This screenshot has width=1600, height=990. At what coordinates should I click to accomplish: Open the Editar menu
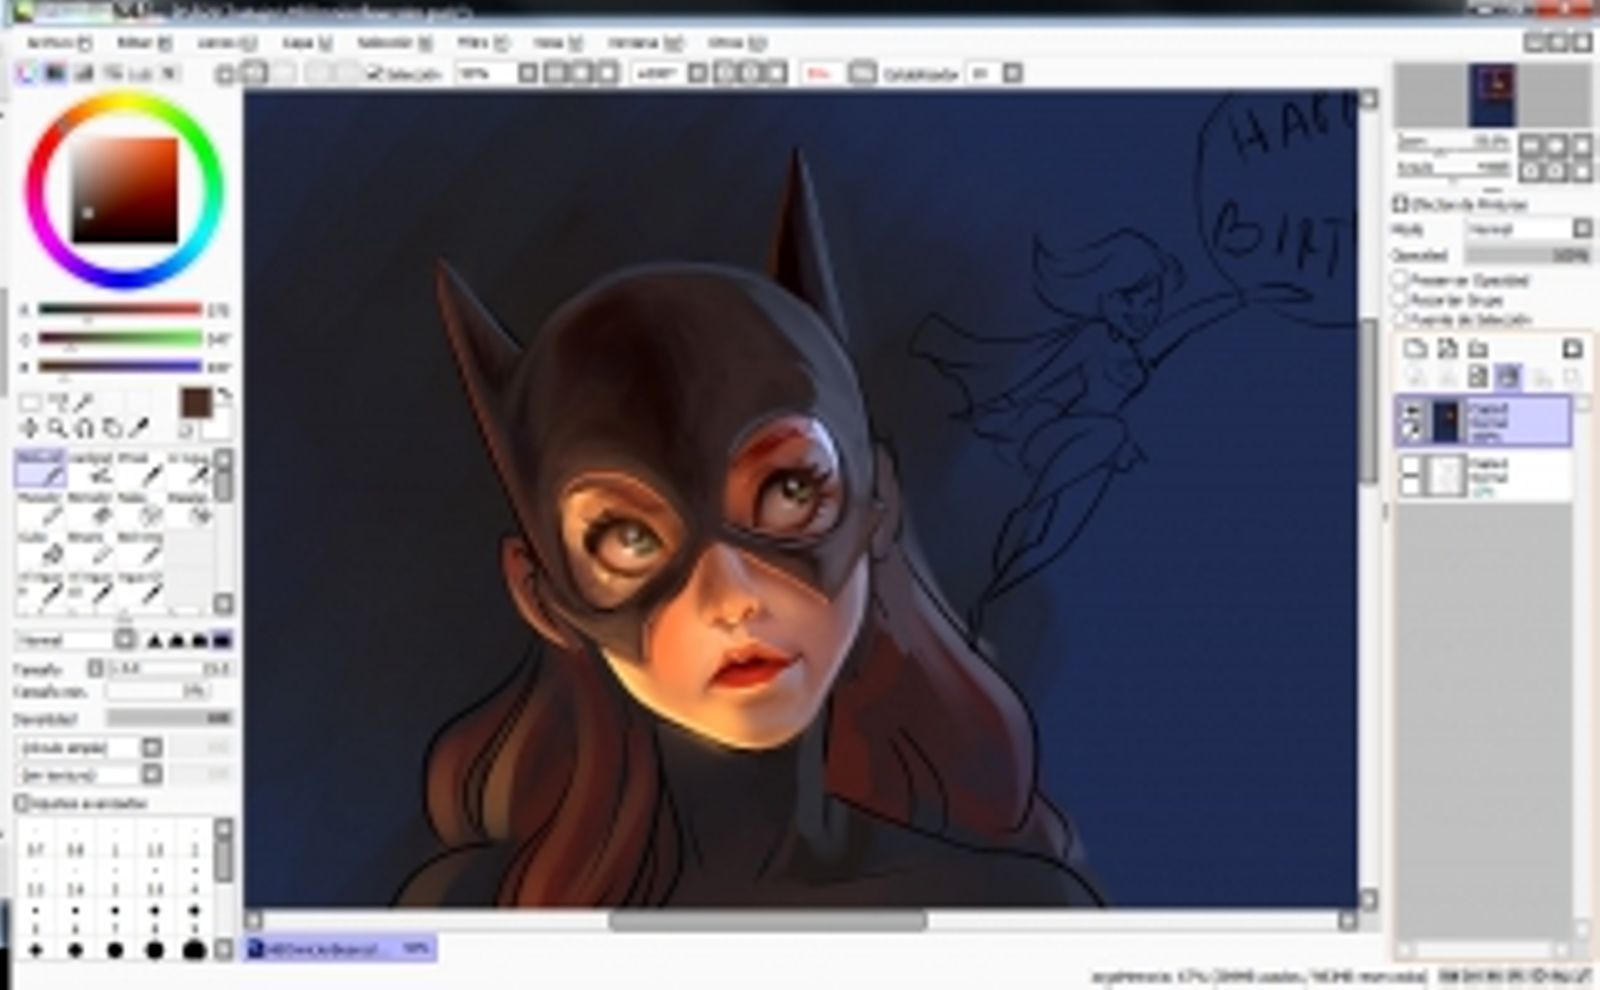click(145, 43)
